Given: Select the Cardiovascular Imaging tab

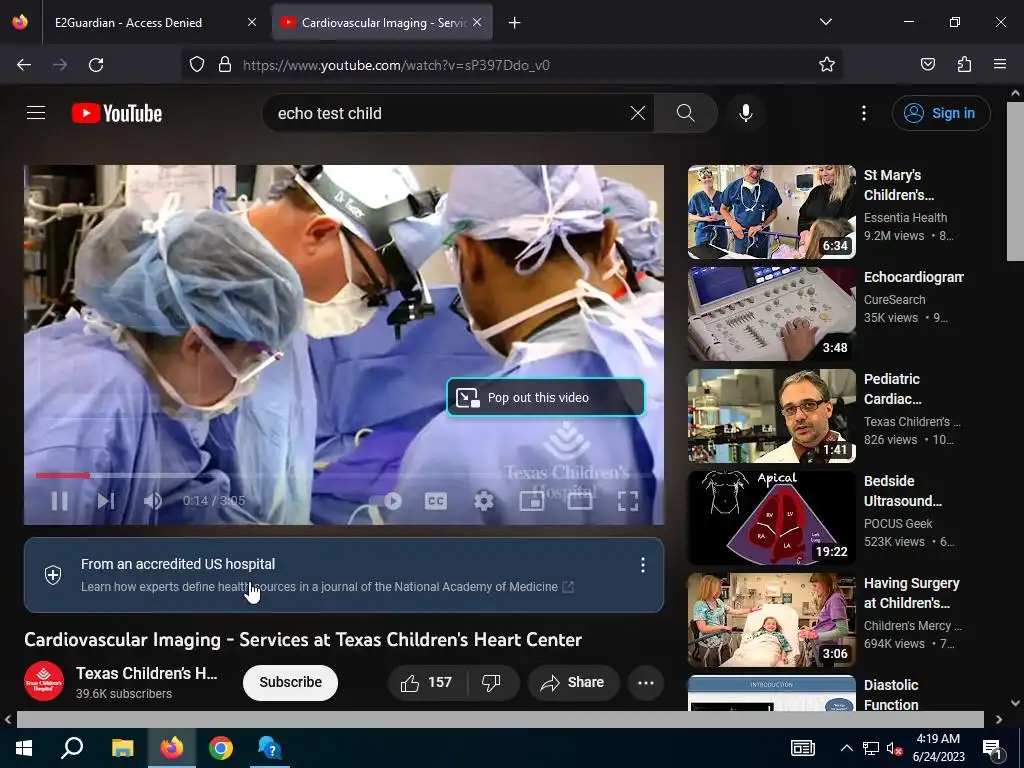Looking at the screenshot, I should point(382,23).
